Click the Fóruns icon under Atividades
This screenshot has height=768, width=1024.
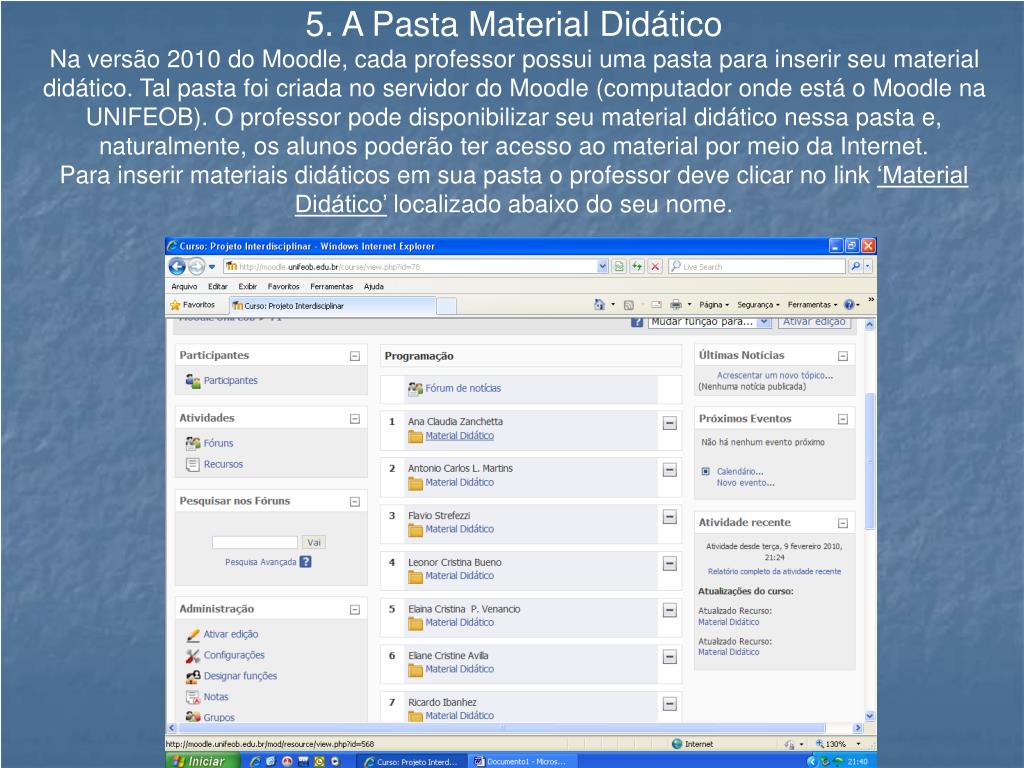[193, 443]
